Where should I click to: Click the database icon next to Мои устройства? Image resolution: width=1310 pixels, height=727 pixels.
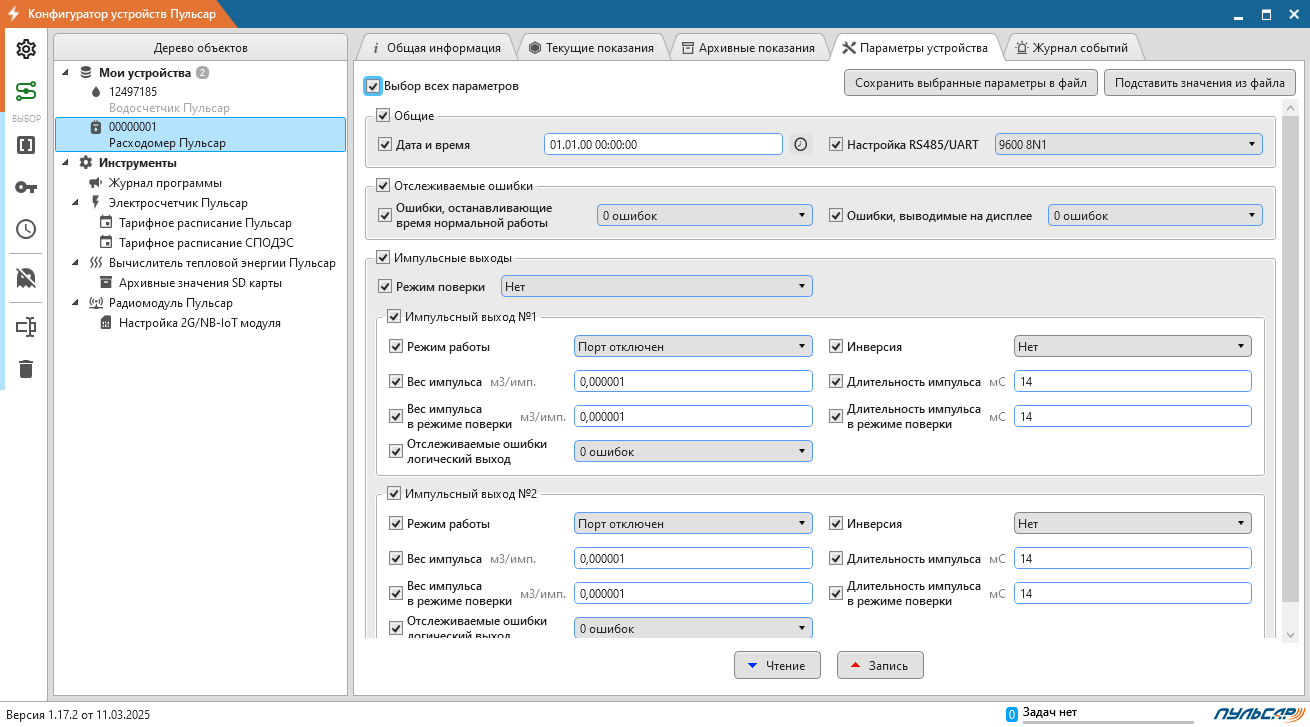point(86,73)
